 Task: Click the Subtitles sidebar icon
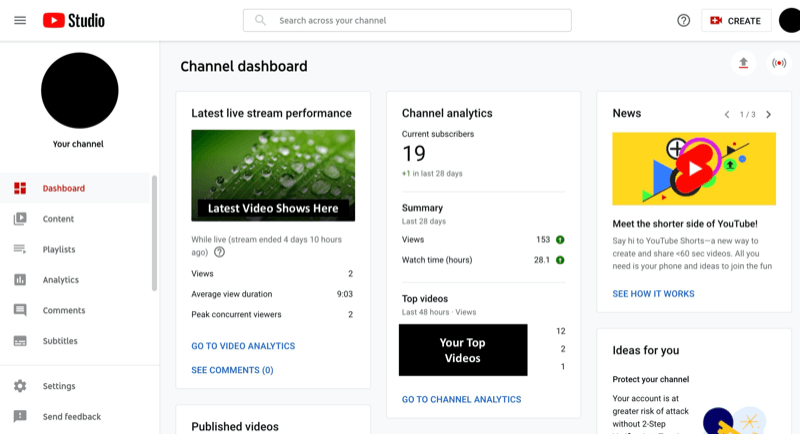click(20, 341)
